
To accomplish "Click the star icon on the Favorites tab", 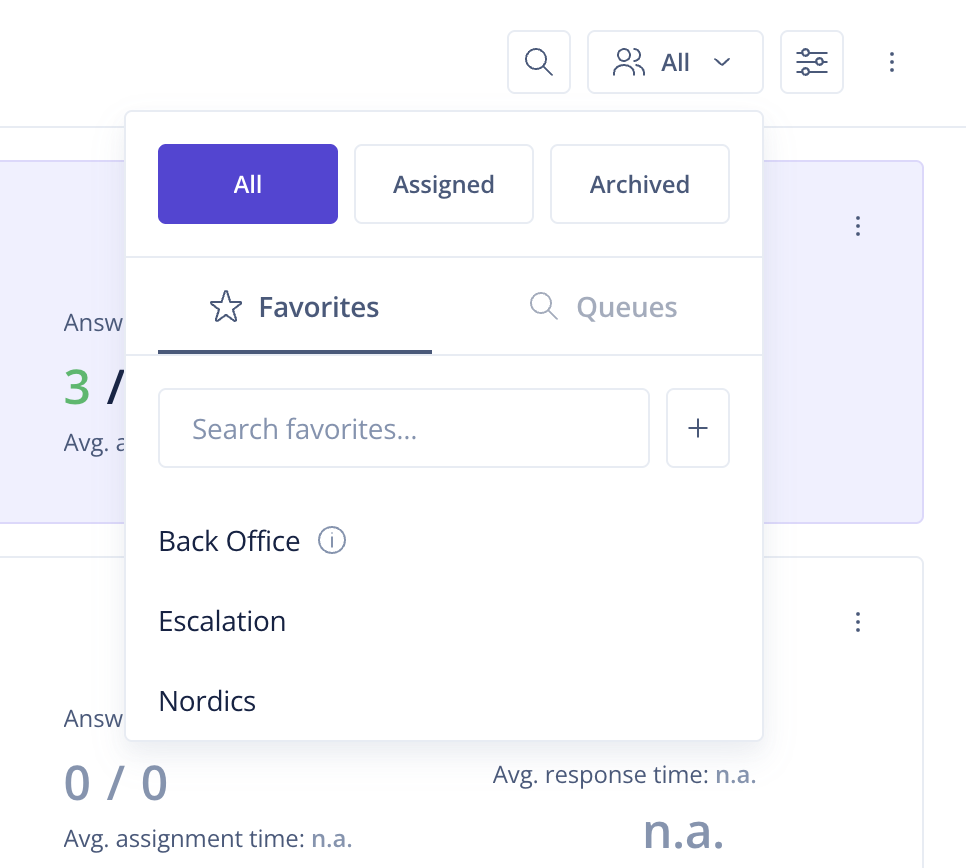I will [226, 307].
